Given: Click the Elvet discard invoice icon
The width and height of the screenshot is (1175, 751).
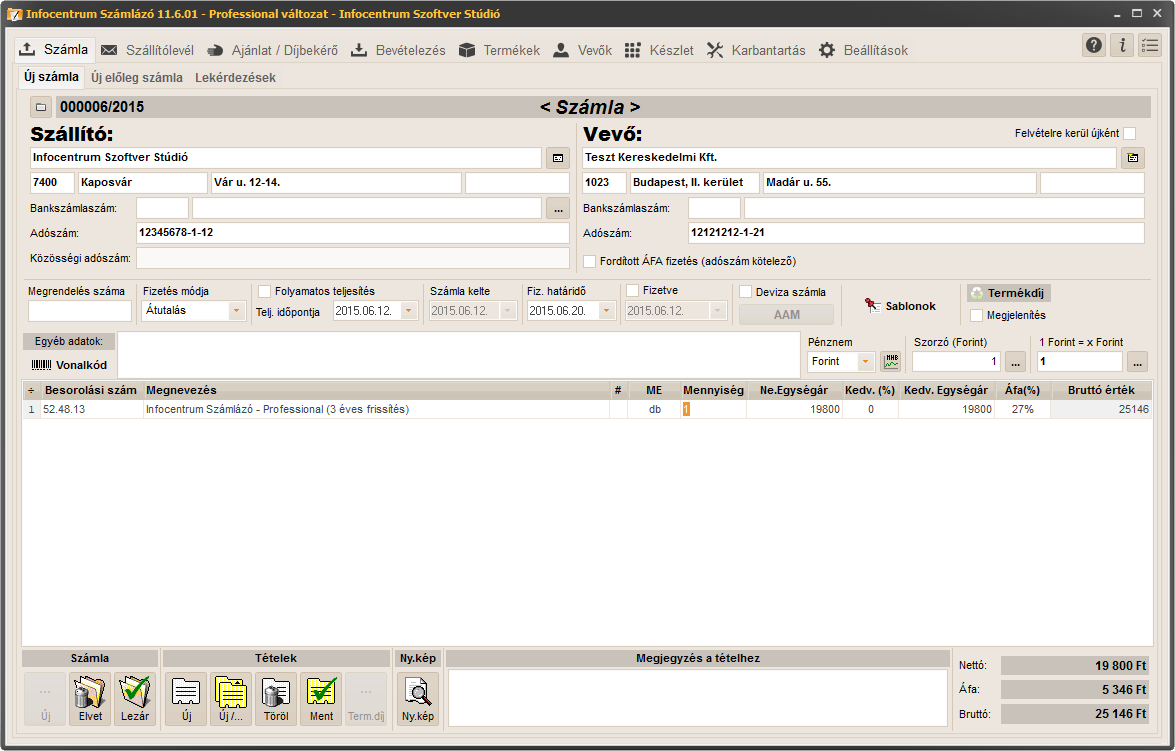Looking at the screenshot, I should coord(90,699).
